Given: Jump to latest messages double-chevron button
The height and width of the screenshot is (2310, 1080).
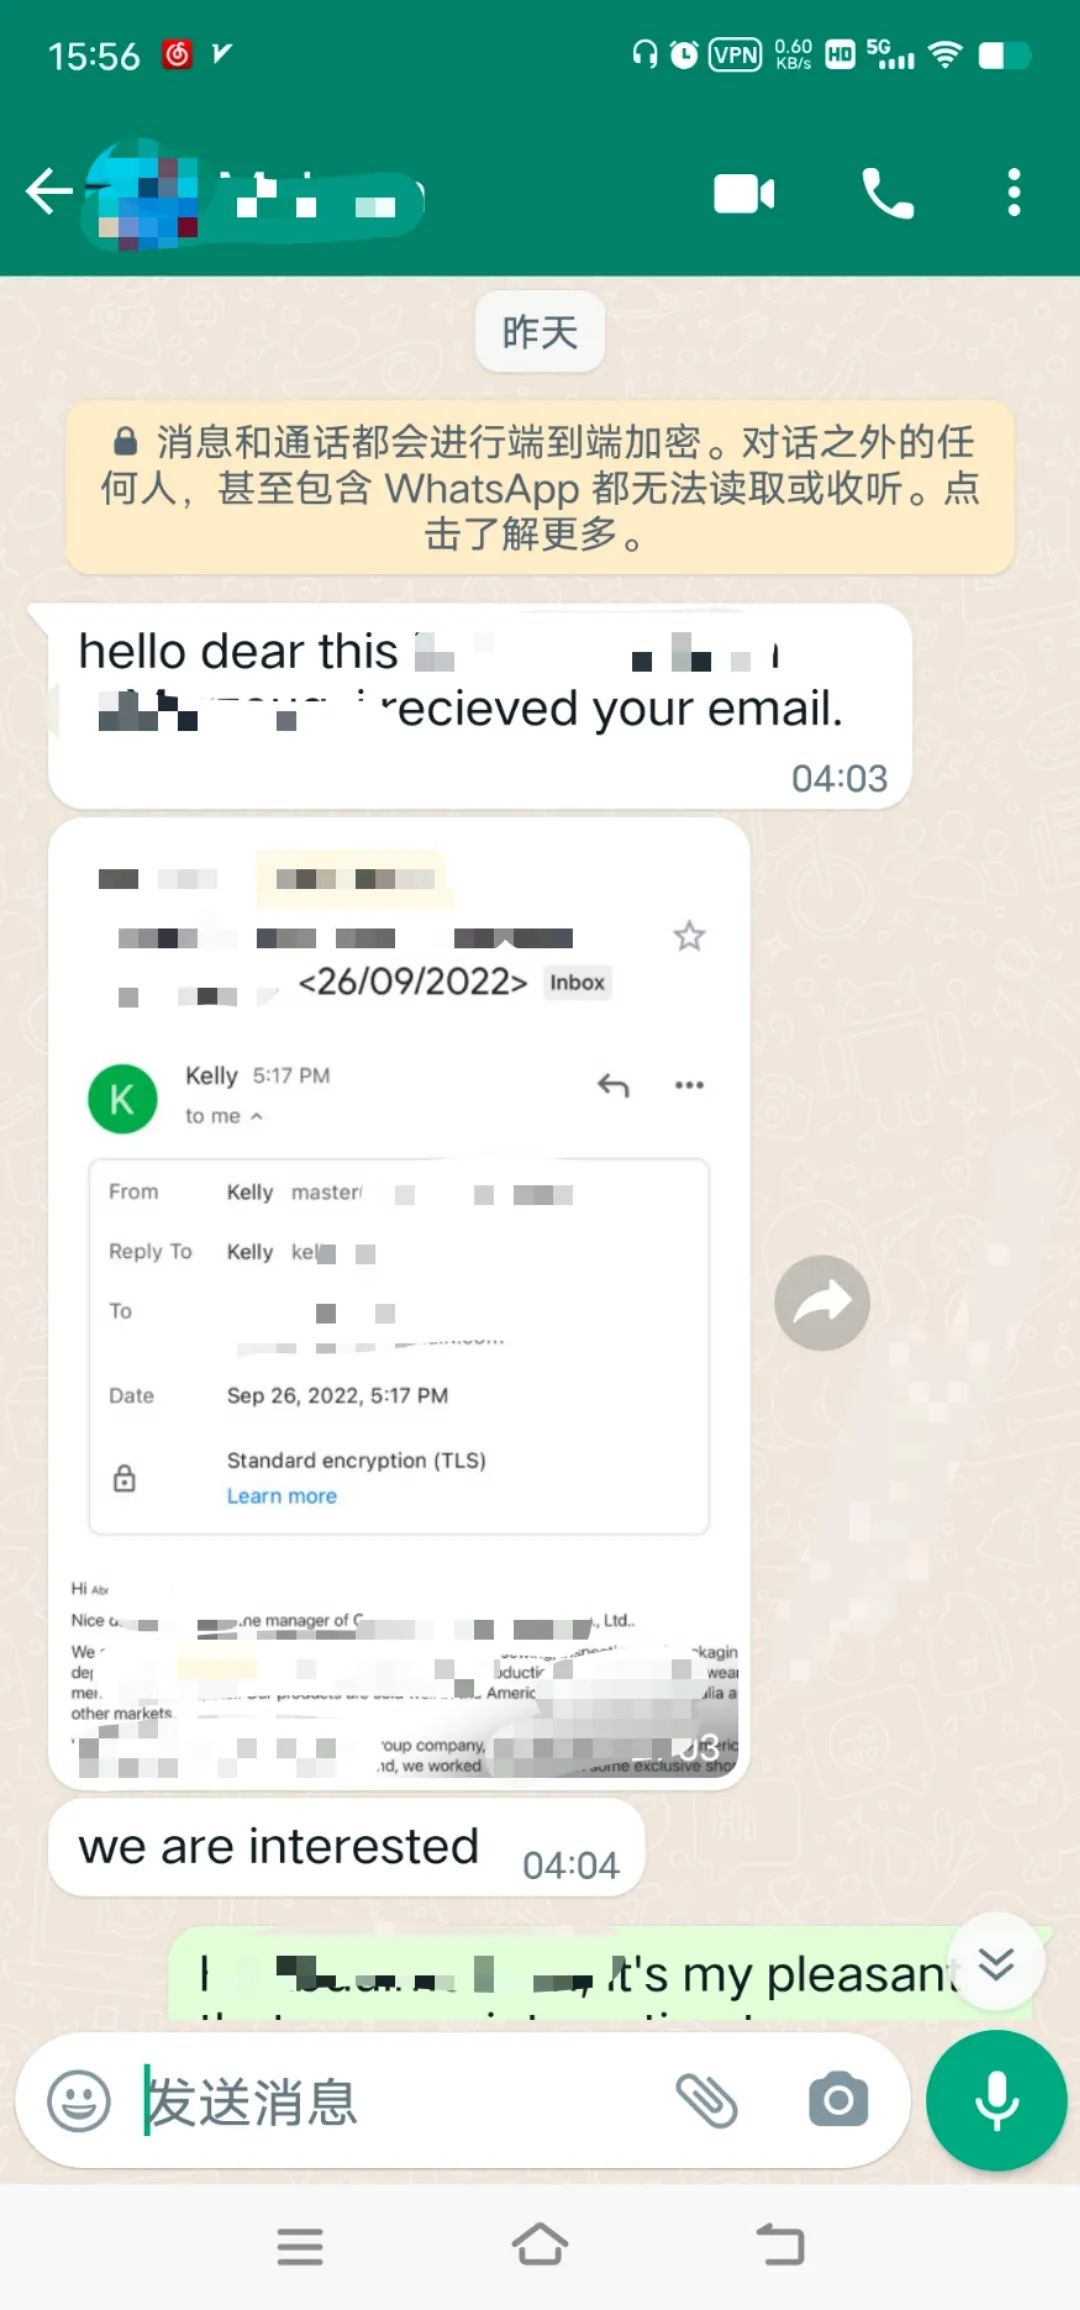Looking at the screenshot, I should pyautogui.click(x=996, y=1963).
